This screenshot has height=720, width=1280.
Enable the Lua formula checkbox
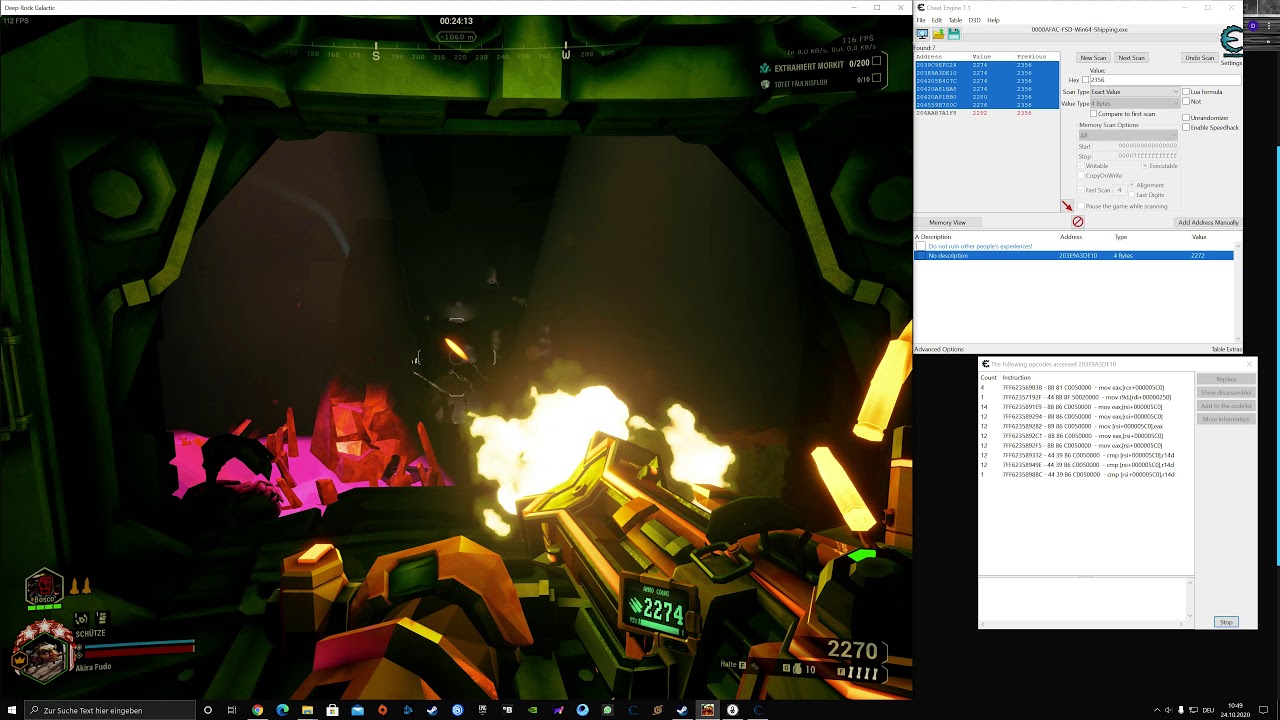[1186, 92]
